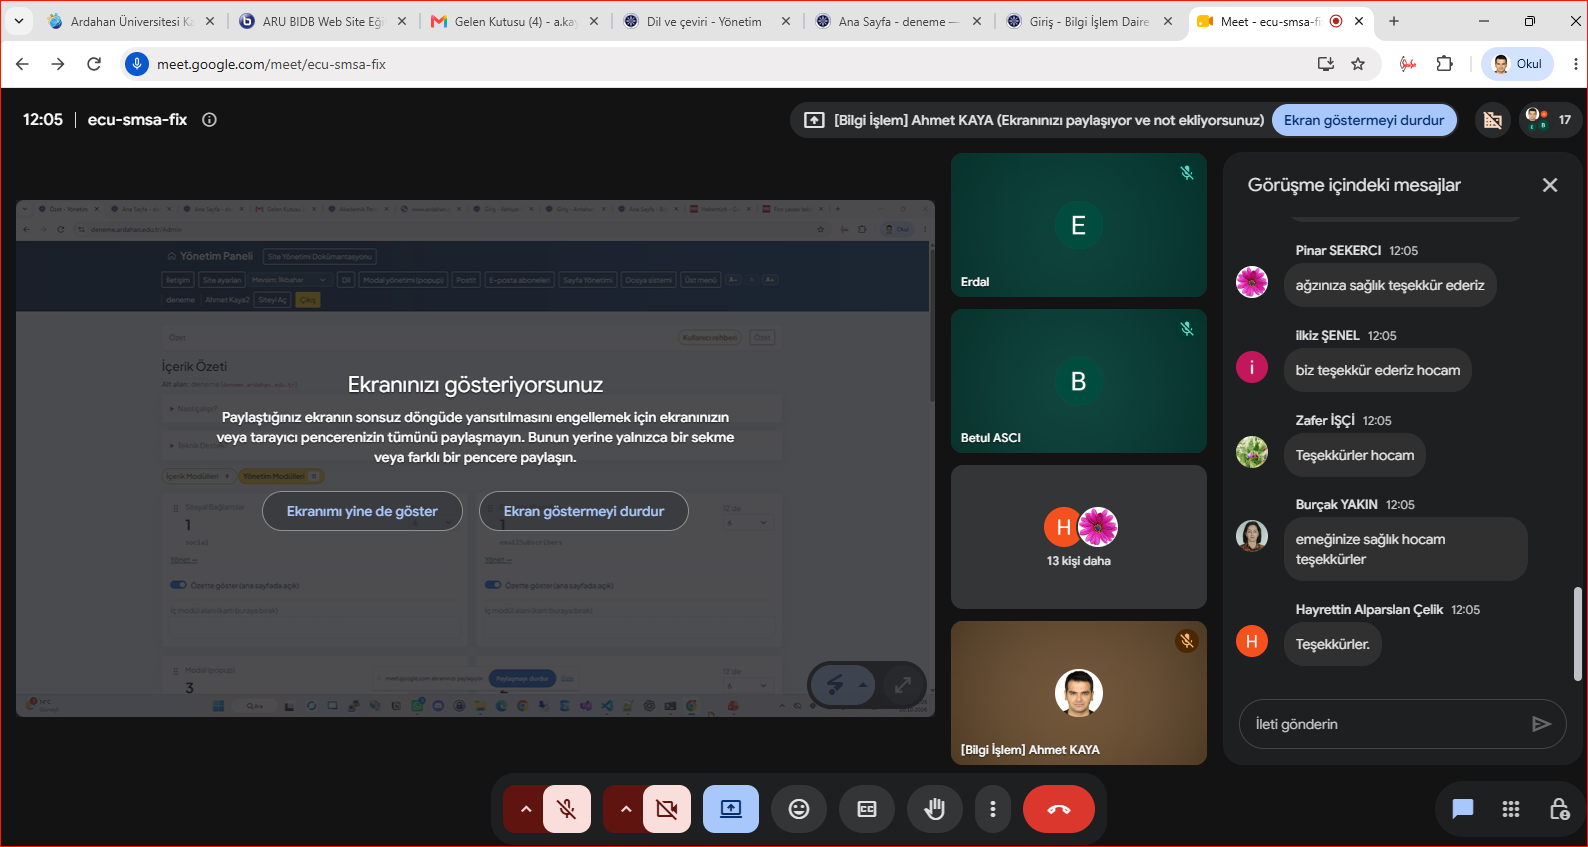Open meeting details info icon beside ecu-smsa-fix
Viewport: 1588px width, 847px height.
coord(210,120)
